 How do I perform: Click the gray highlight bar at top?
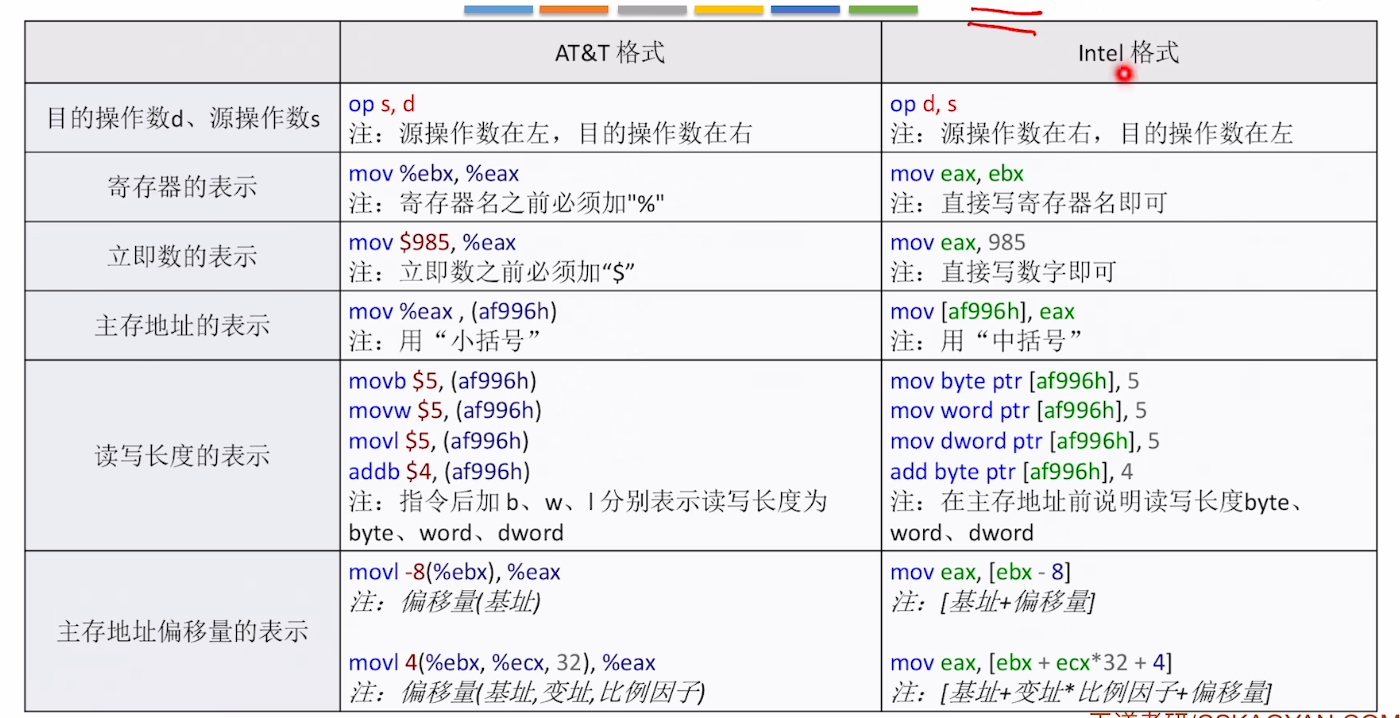(650, 9)
